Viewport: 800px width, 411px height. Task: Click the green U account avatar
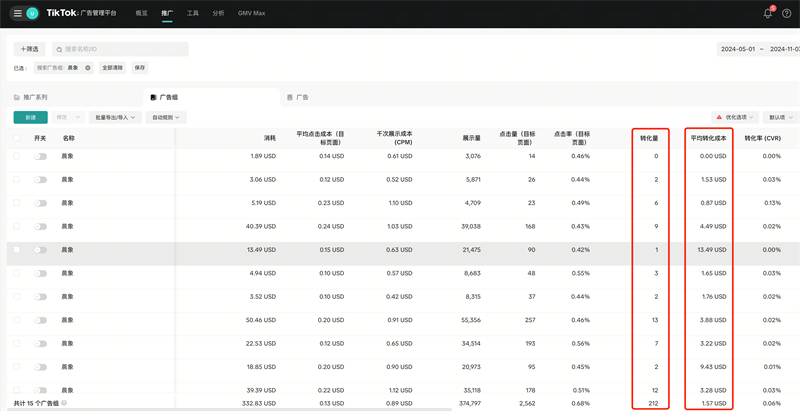(33, 13)
